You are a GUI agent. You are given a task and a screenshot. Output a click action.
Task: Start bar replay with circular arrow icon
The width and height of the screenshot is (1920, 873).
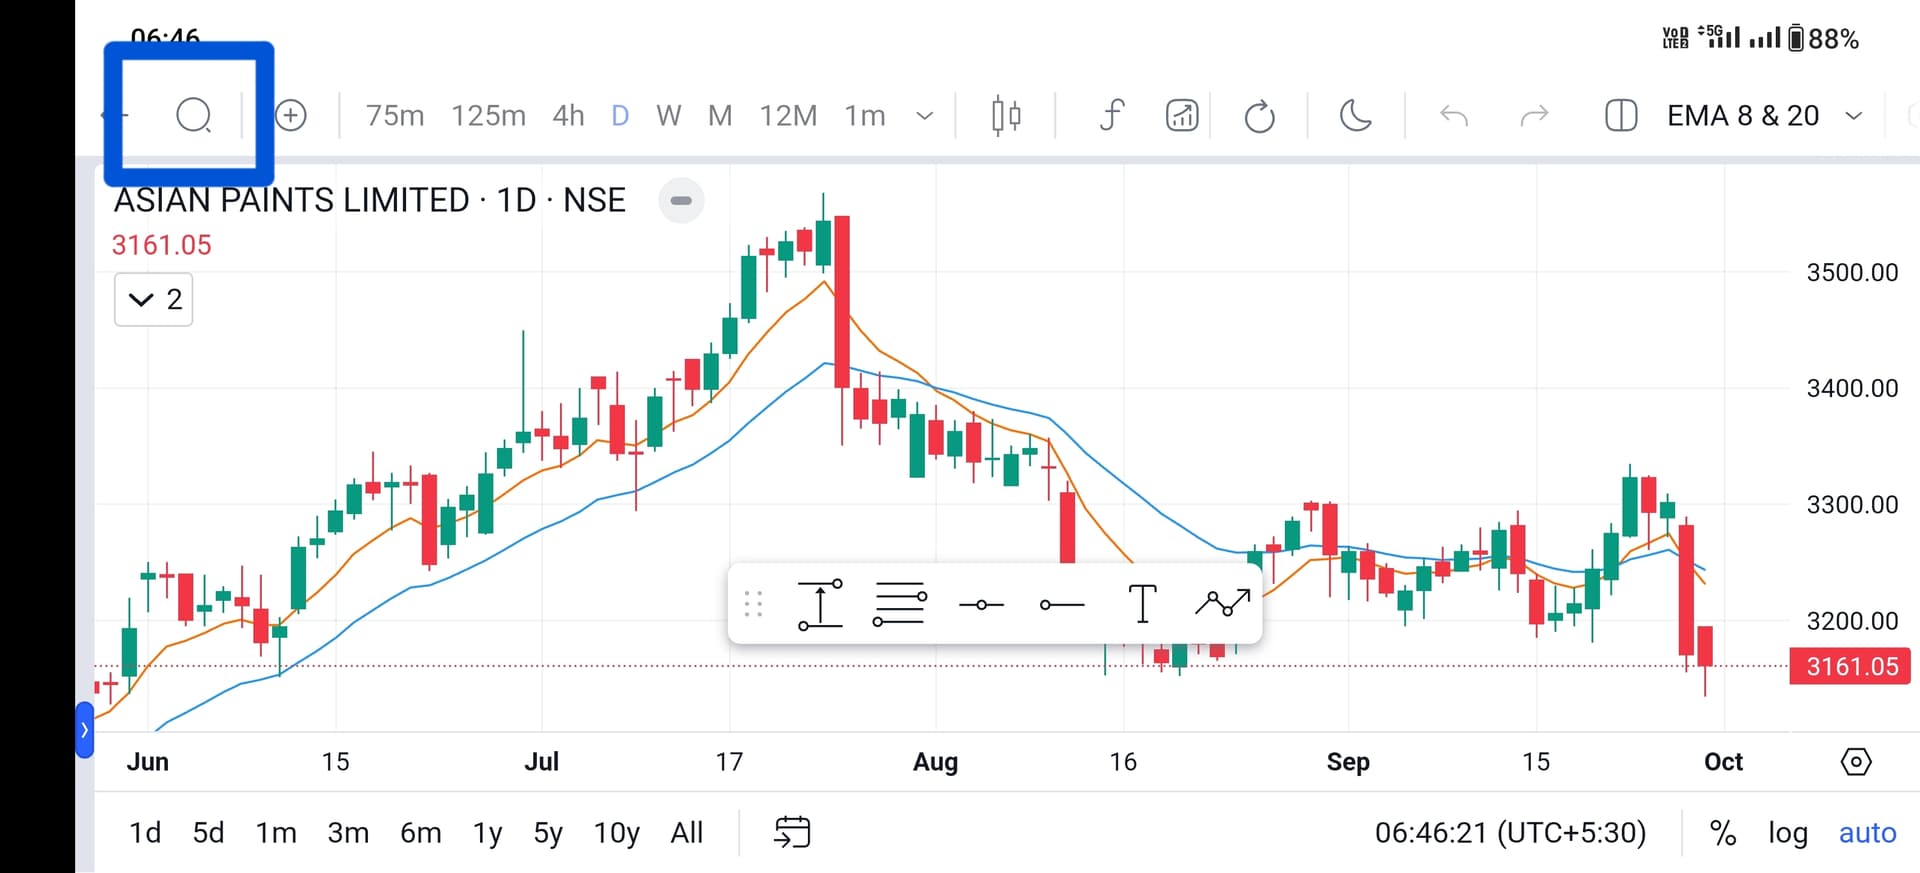pyautogui.click(x=1259, y=116)
